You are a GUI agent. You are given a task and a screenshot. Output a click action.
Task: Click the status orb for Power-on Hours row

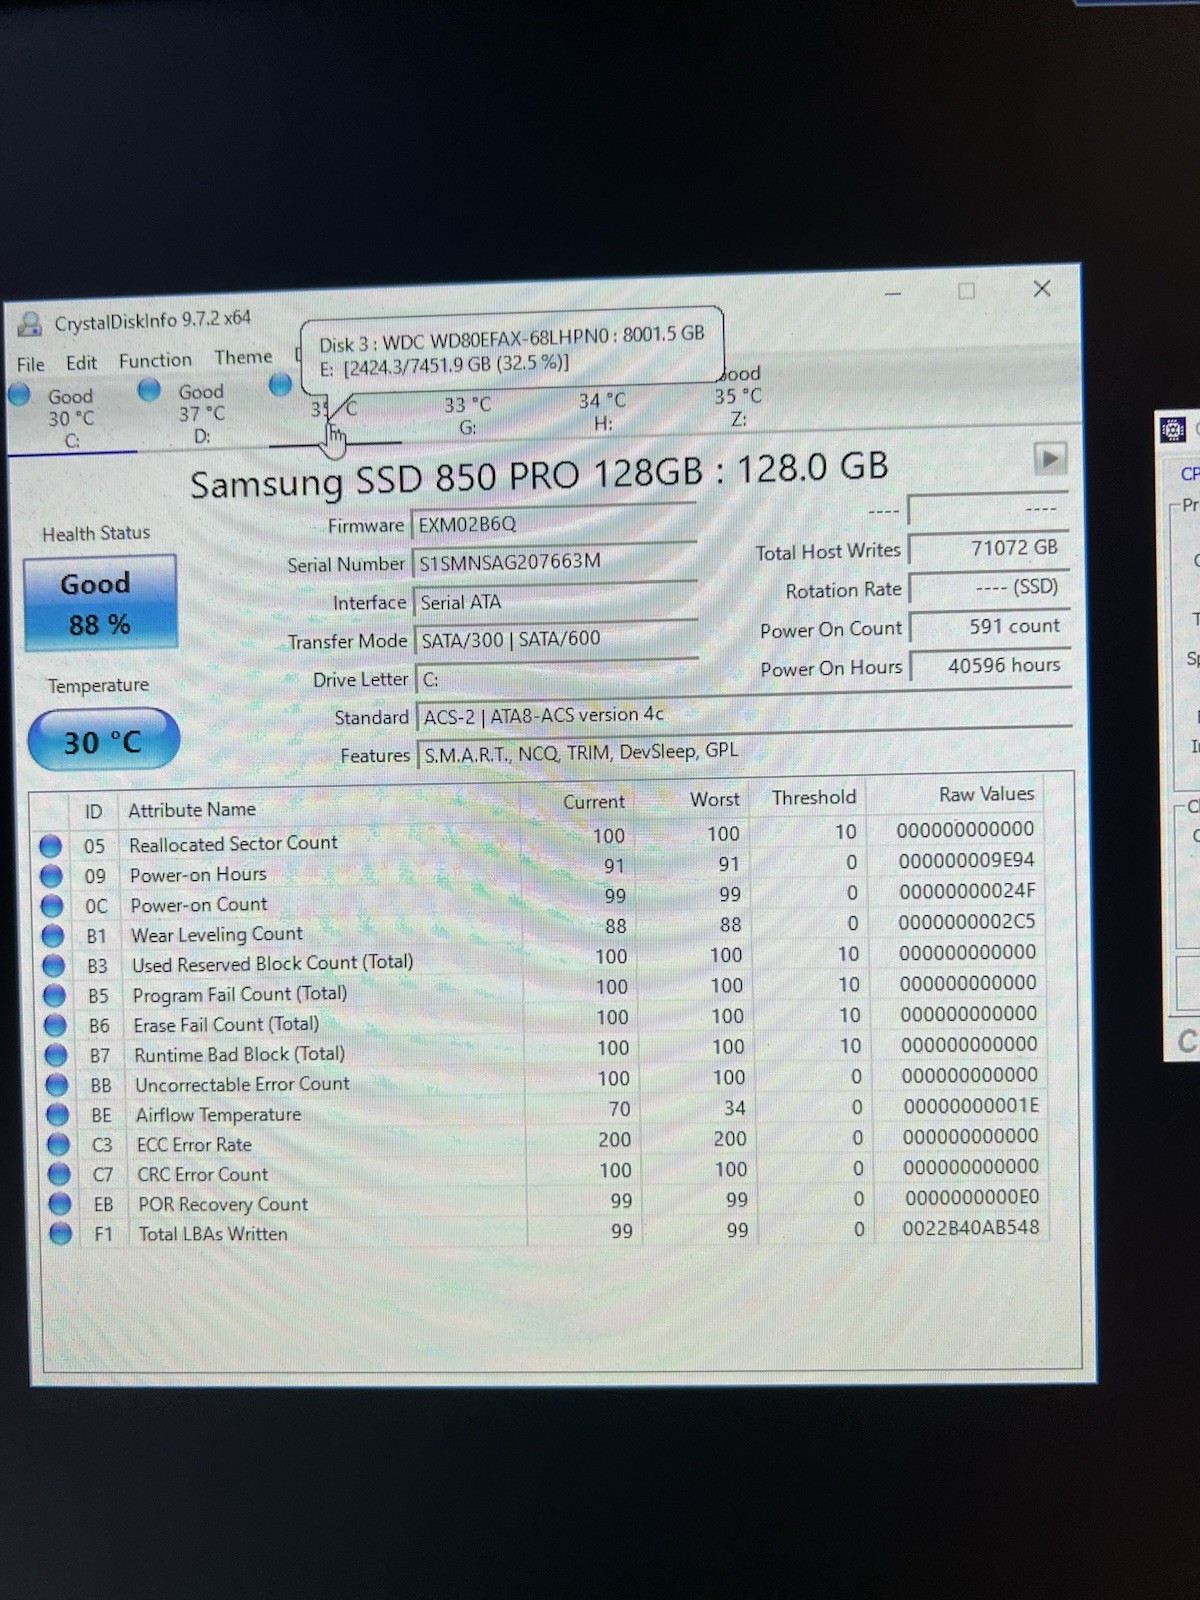click(x=51, y=876)
